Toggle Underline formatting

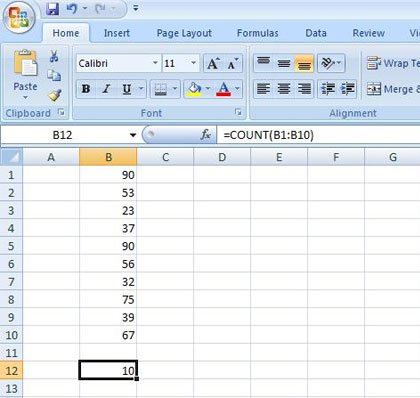pyautogui.click(x=127, y=89)
